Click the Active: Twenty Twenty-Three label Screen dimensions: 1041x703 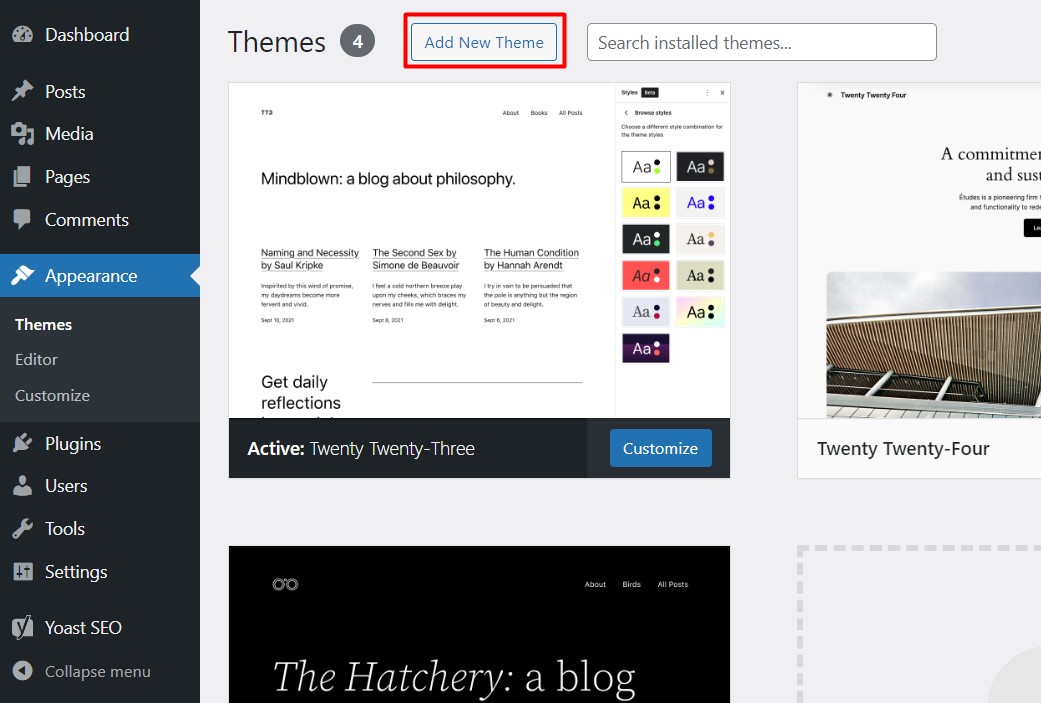tap(361, 449)
